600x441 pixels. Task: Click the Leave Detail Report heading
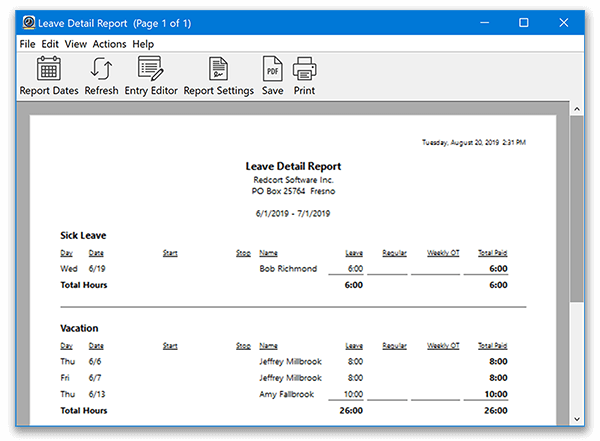[293, 166]
